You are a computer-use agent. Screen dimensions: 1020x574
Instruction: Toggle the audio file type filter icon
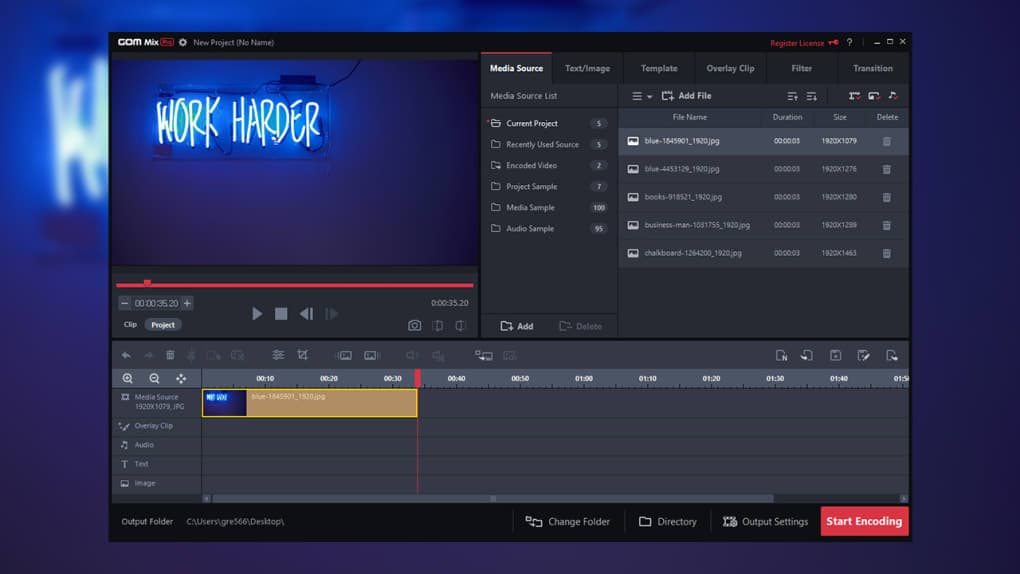click(x=893, y=96)
